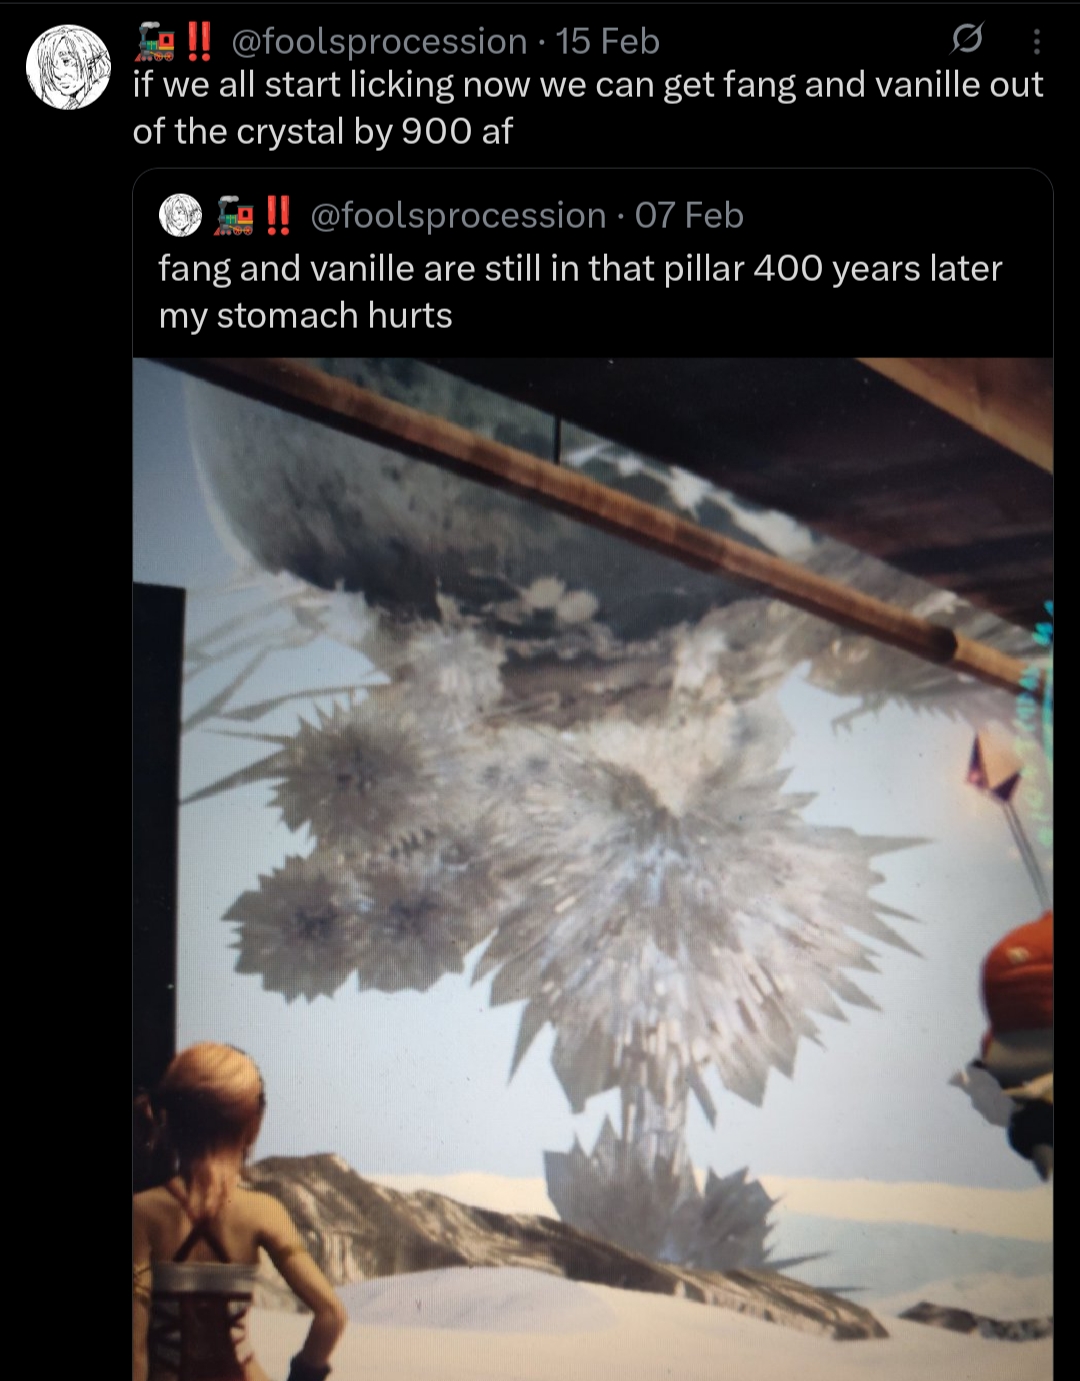The width and height of the screenshot is (1080, 1381).
Task: Tap "of the crystal by 900 af" line
Action: (323, 131)
